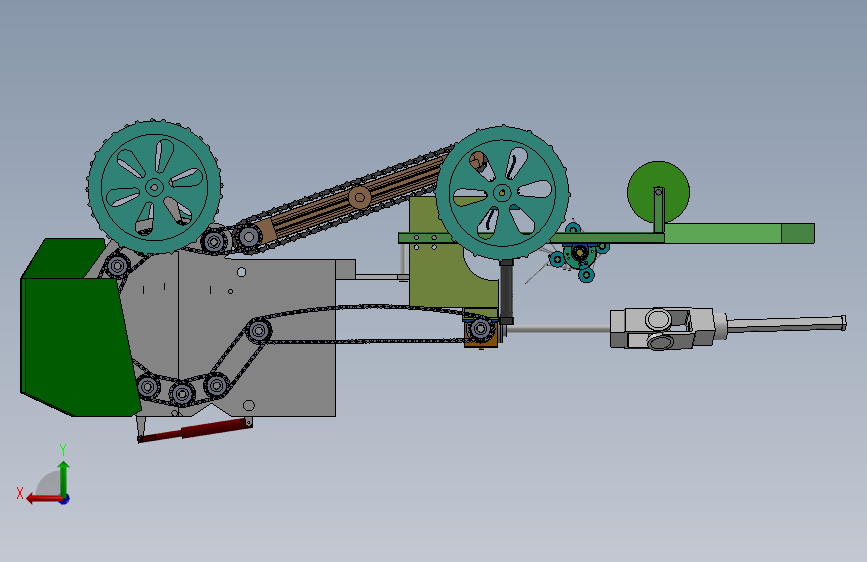The image size is (867, 562).
Task: Select the large teal wheel beside the olive bracket
Action: [502, 193]
